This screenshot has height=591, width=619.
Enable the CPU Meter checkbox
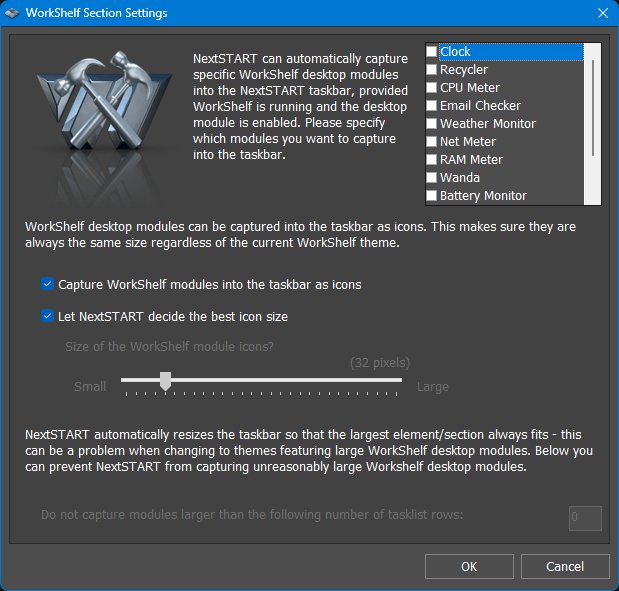tap(431, 87)
